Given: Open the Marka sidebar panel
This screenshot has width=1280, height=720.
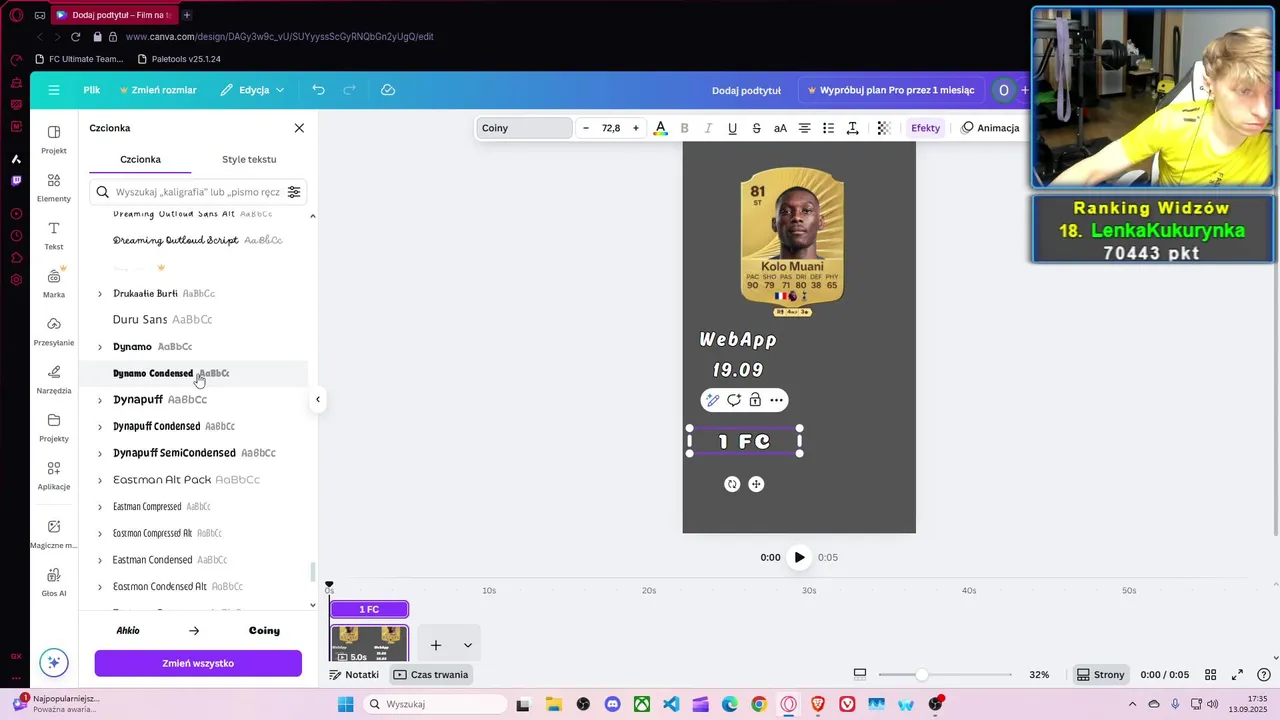Looking at the screenshot, I should pyautogui.click(x=54, y=283).
